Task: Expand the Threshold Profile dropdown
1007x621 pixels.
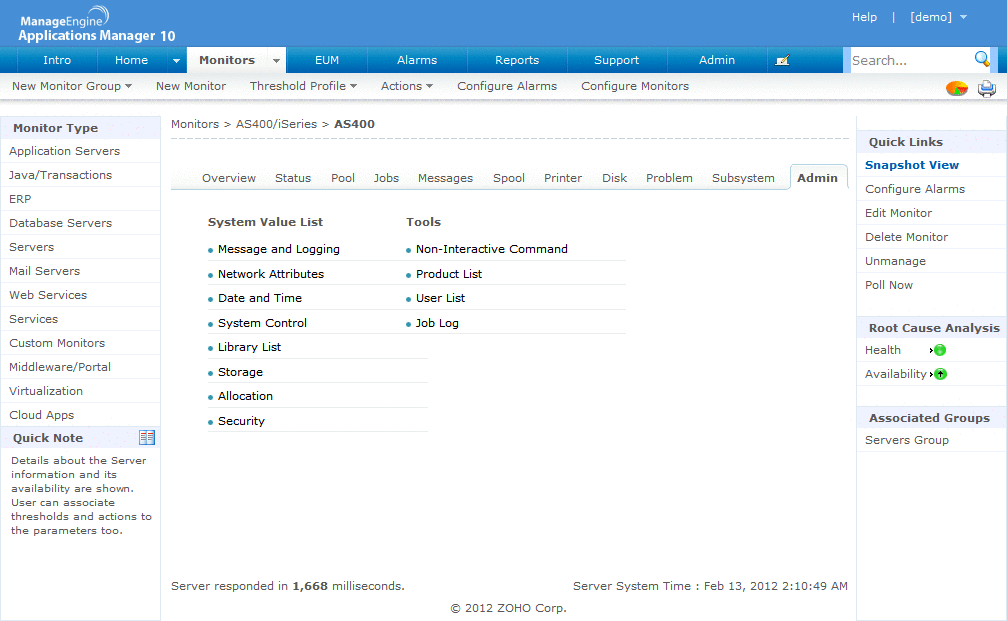Action: (302, 86)
